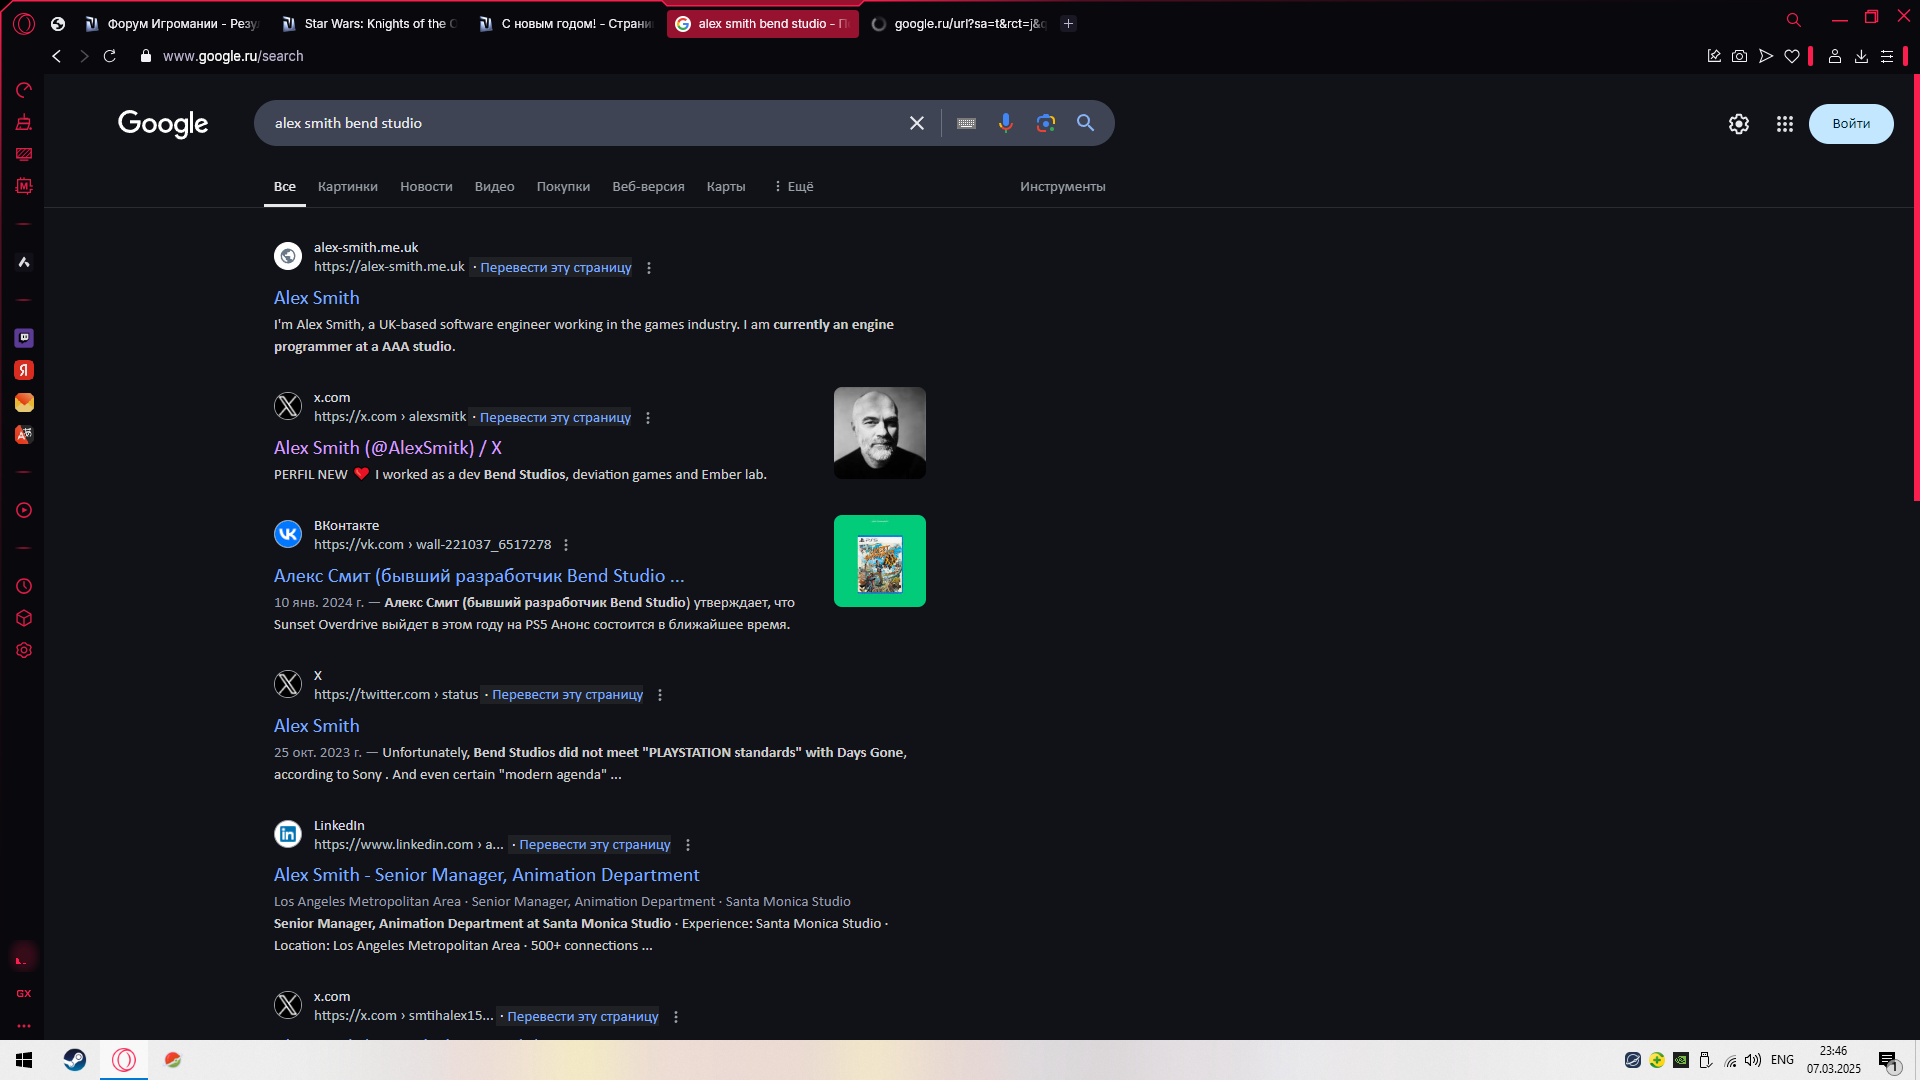The width and height of the screenshot is (1920, 1080).
Task: Open a new browser tab
Action: [1068, 23]
